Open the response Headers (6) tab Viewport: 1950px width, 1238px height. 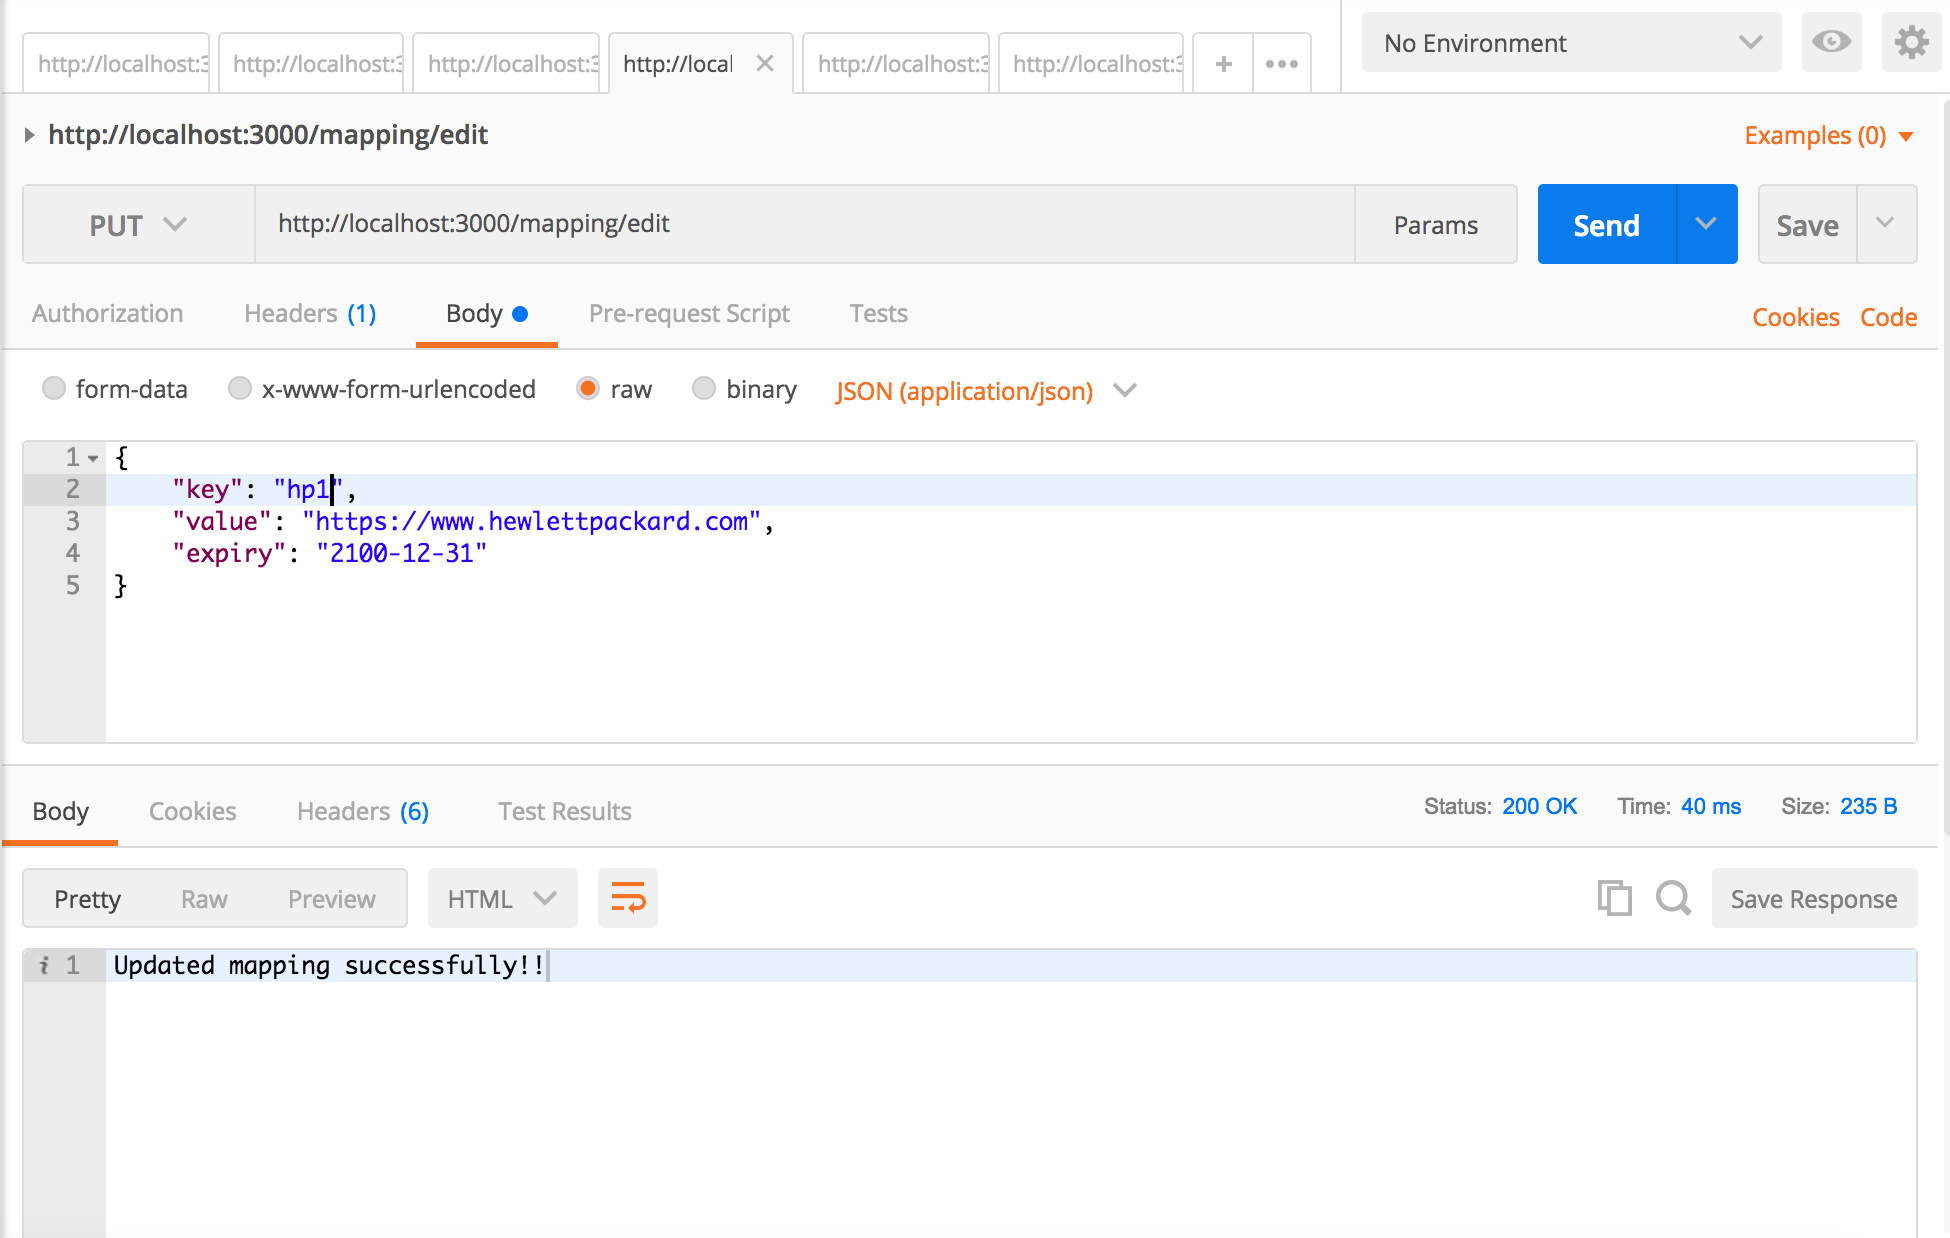[x=362, y=811]
